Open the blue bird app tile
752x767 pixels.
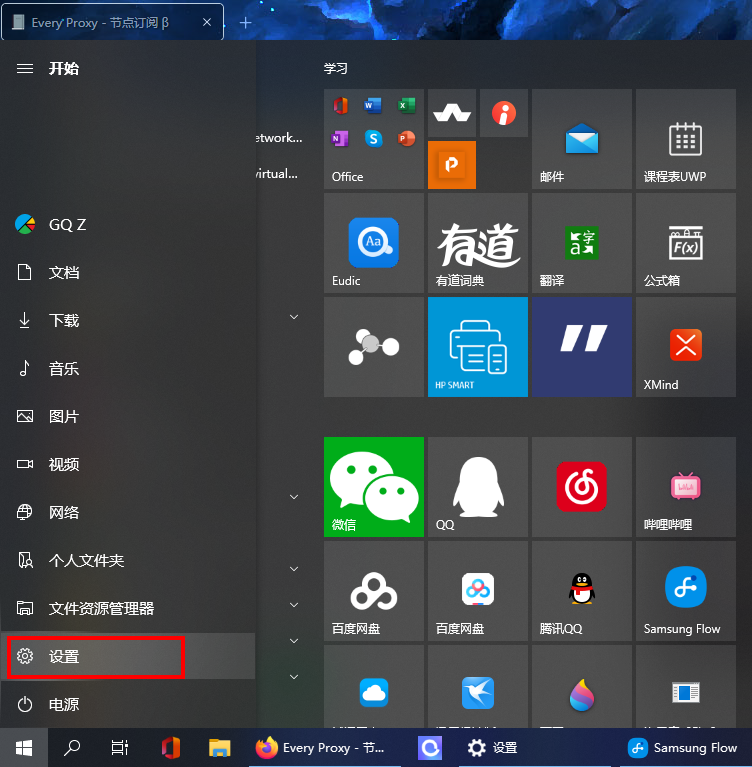(x=478, y=686)
